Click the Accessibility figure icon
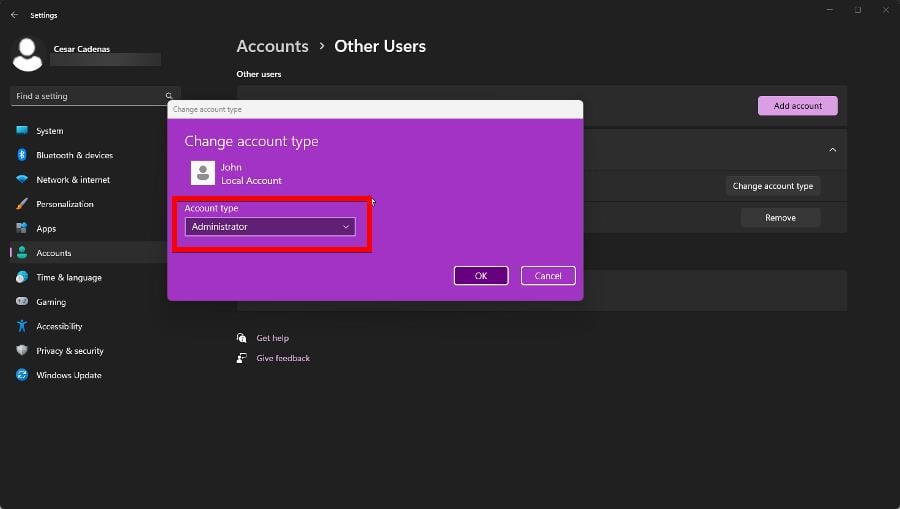The width and height of the screenshot is (900, 509). click(22, 326)
